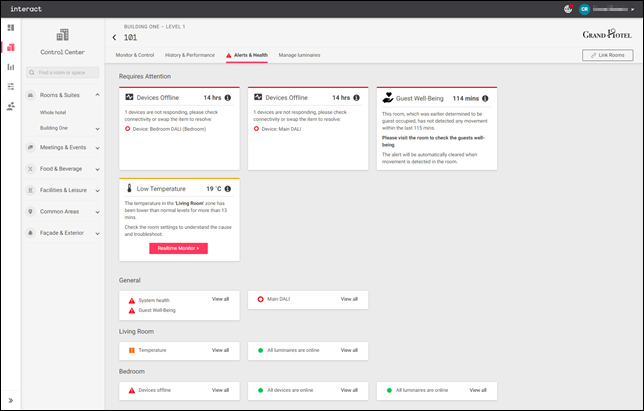Viewport: 644px width, 411px height.
Task: Open the Manage luminaires tab
Action: click(299, 55)
